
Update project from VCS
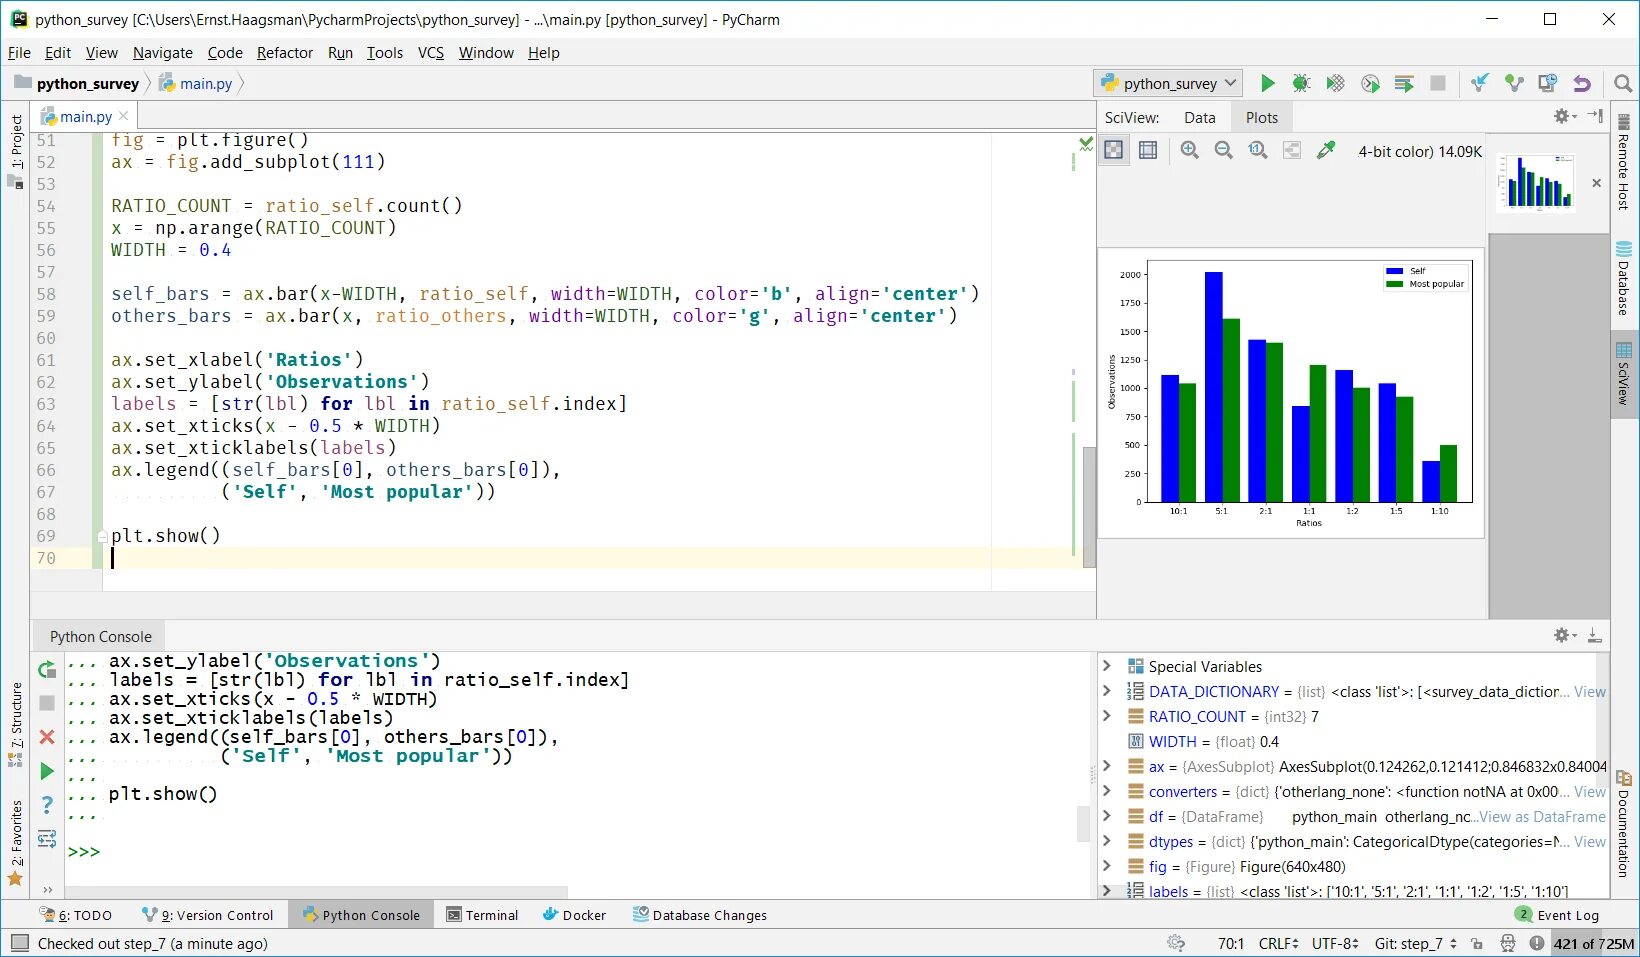[1480, 84]
